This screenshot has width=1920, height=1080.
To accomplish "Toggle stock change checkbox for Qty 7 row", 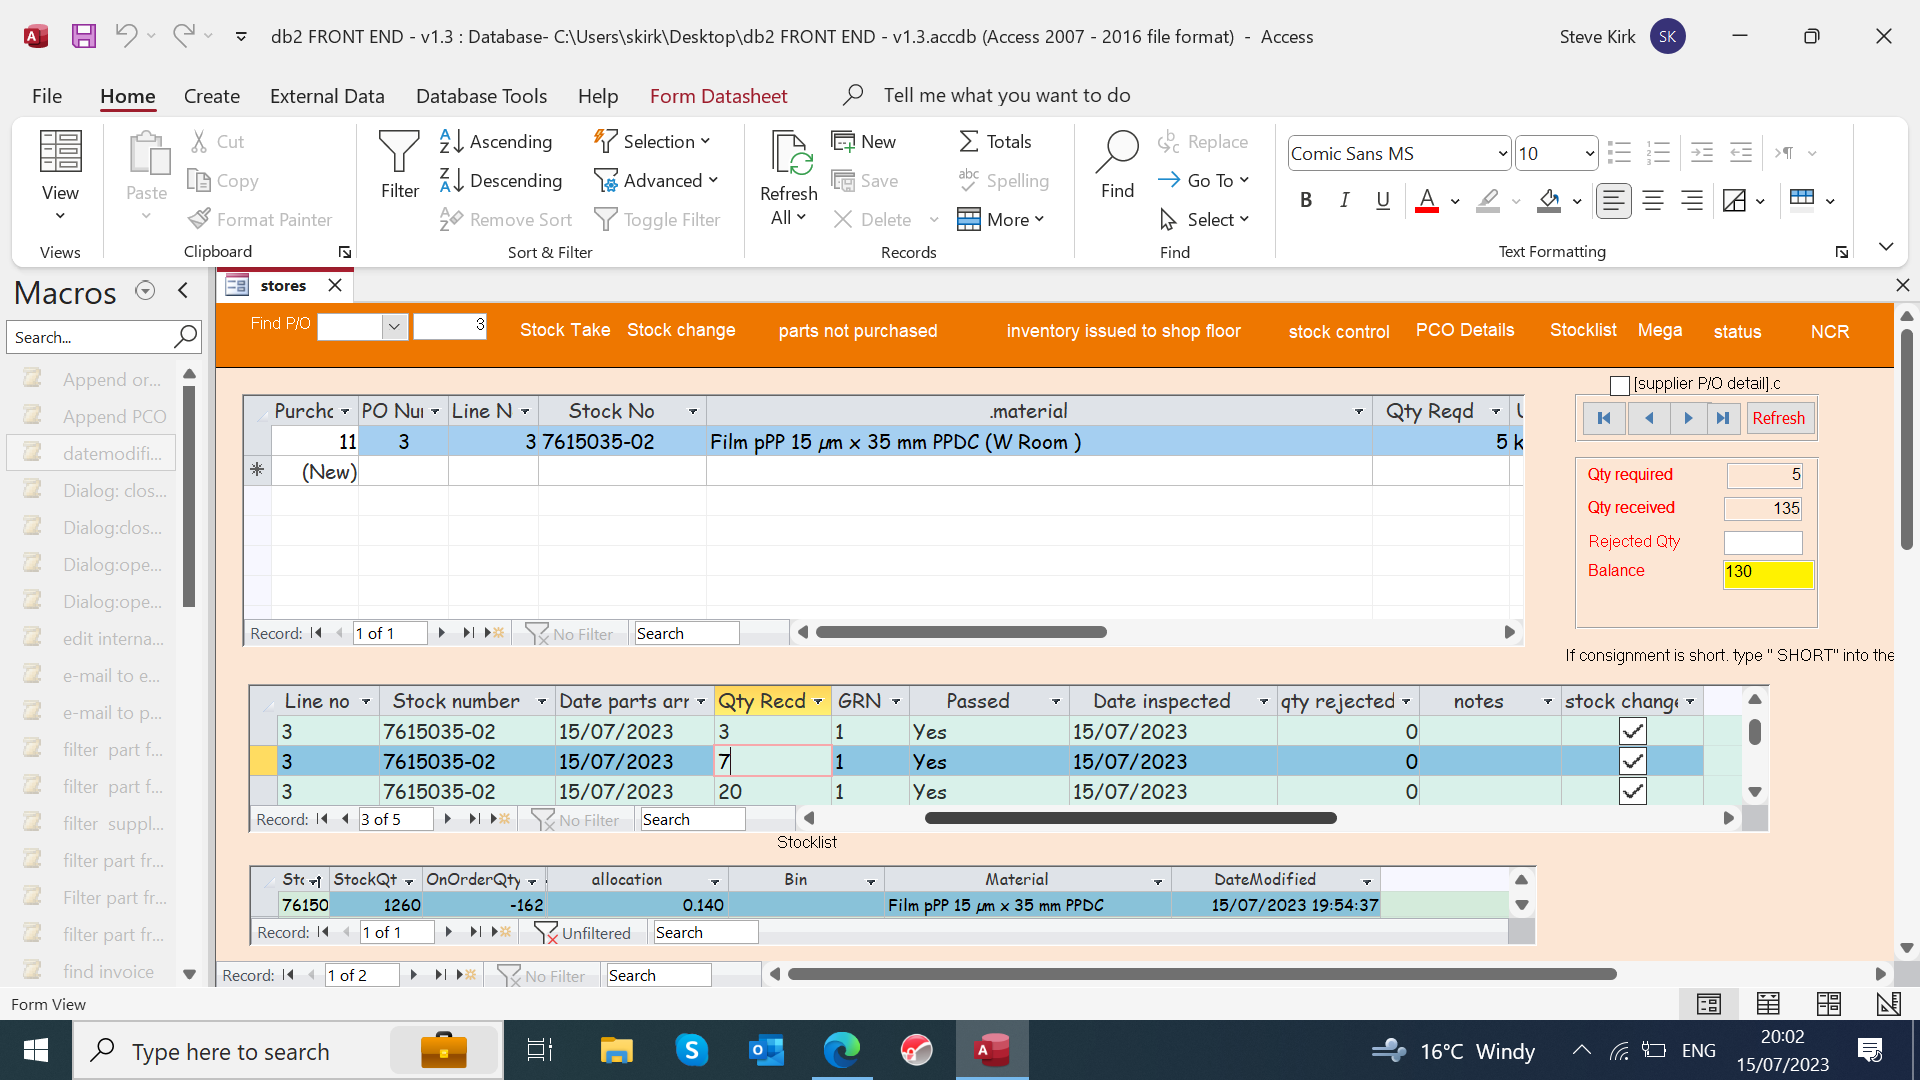I will 1632,761.
